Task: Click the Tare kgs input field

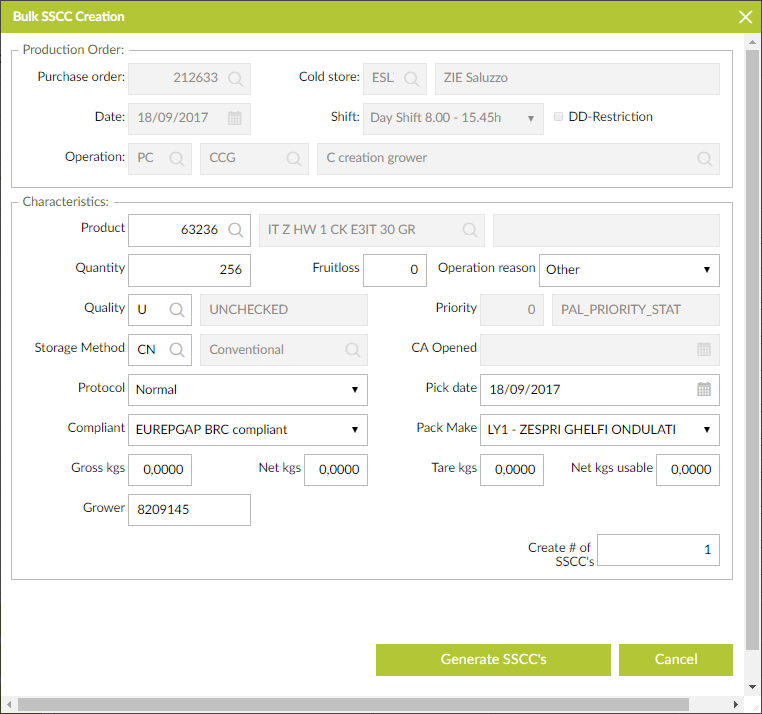Action: coord(512,470)
